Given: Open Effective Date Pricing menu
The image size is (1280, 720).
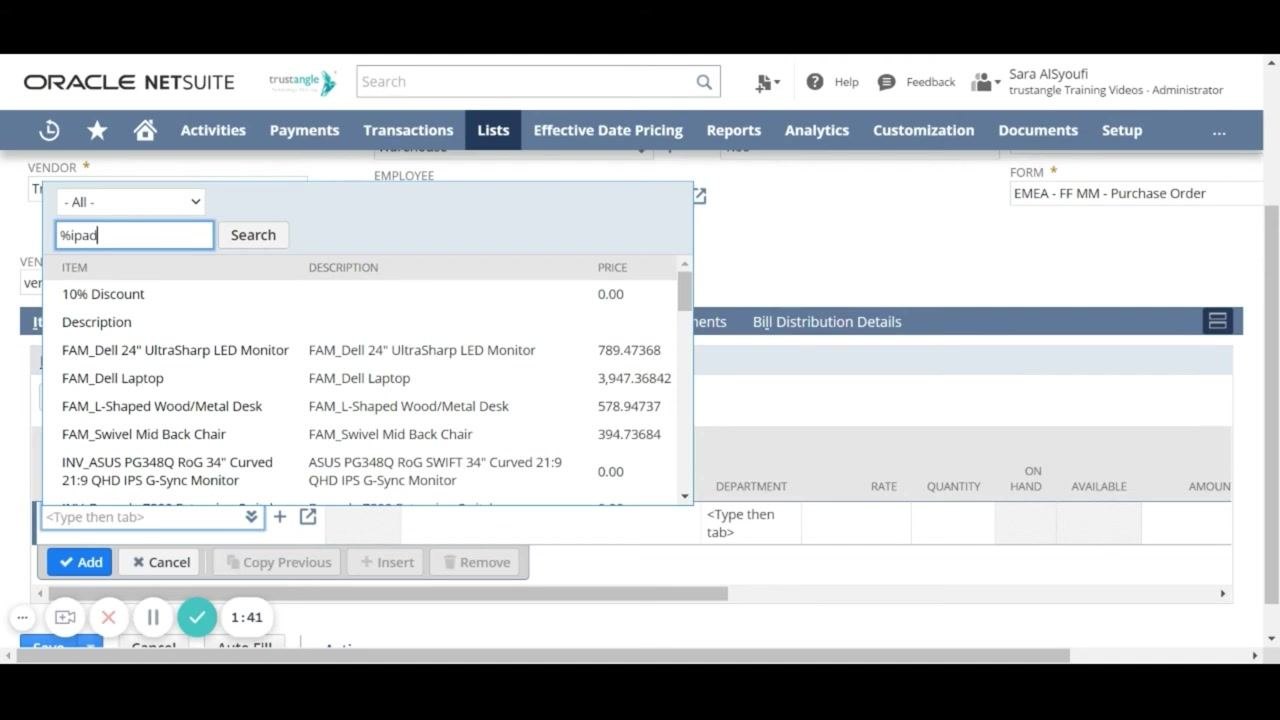Looking at the screenshot, I should pyautogui.click(x=608, y=130).
